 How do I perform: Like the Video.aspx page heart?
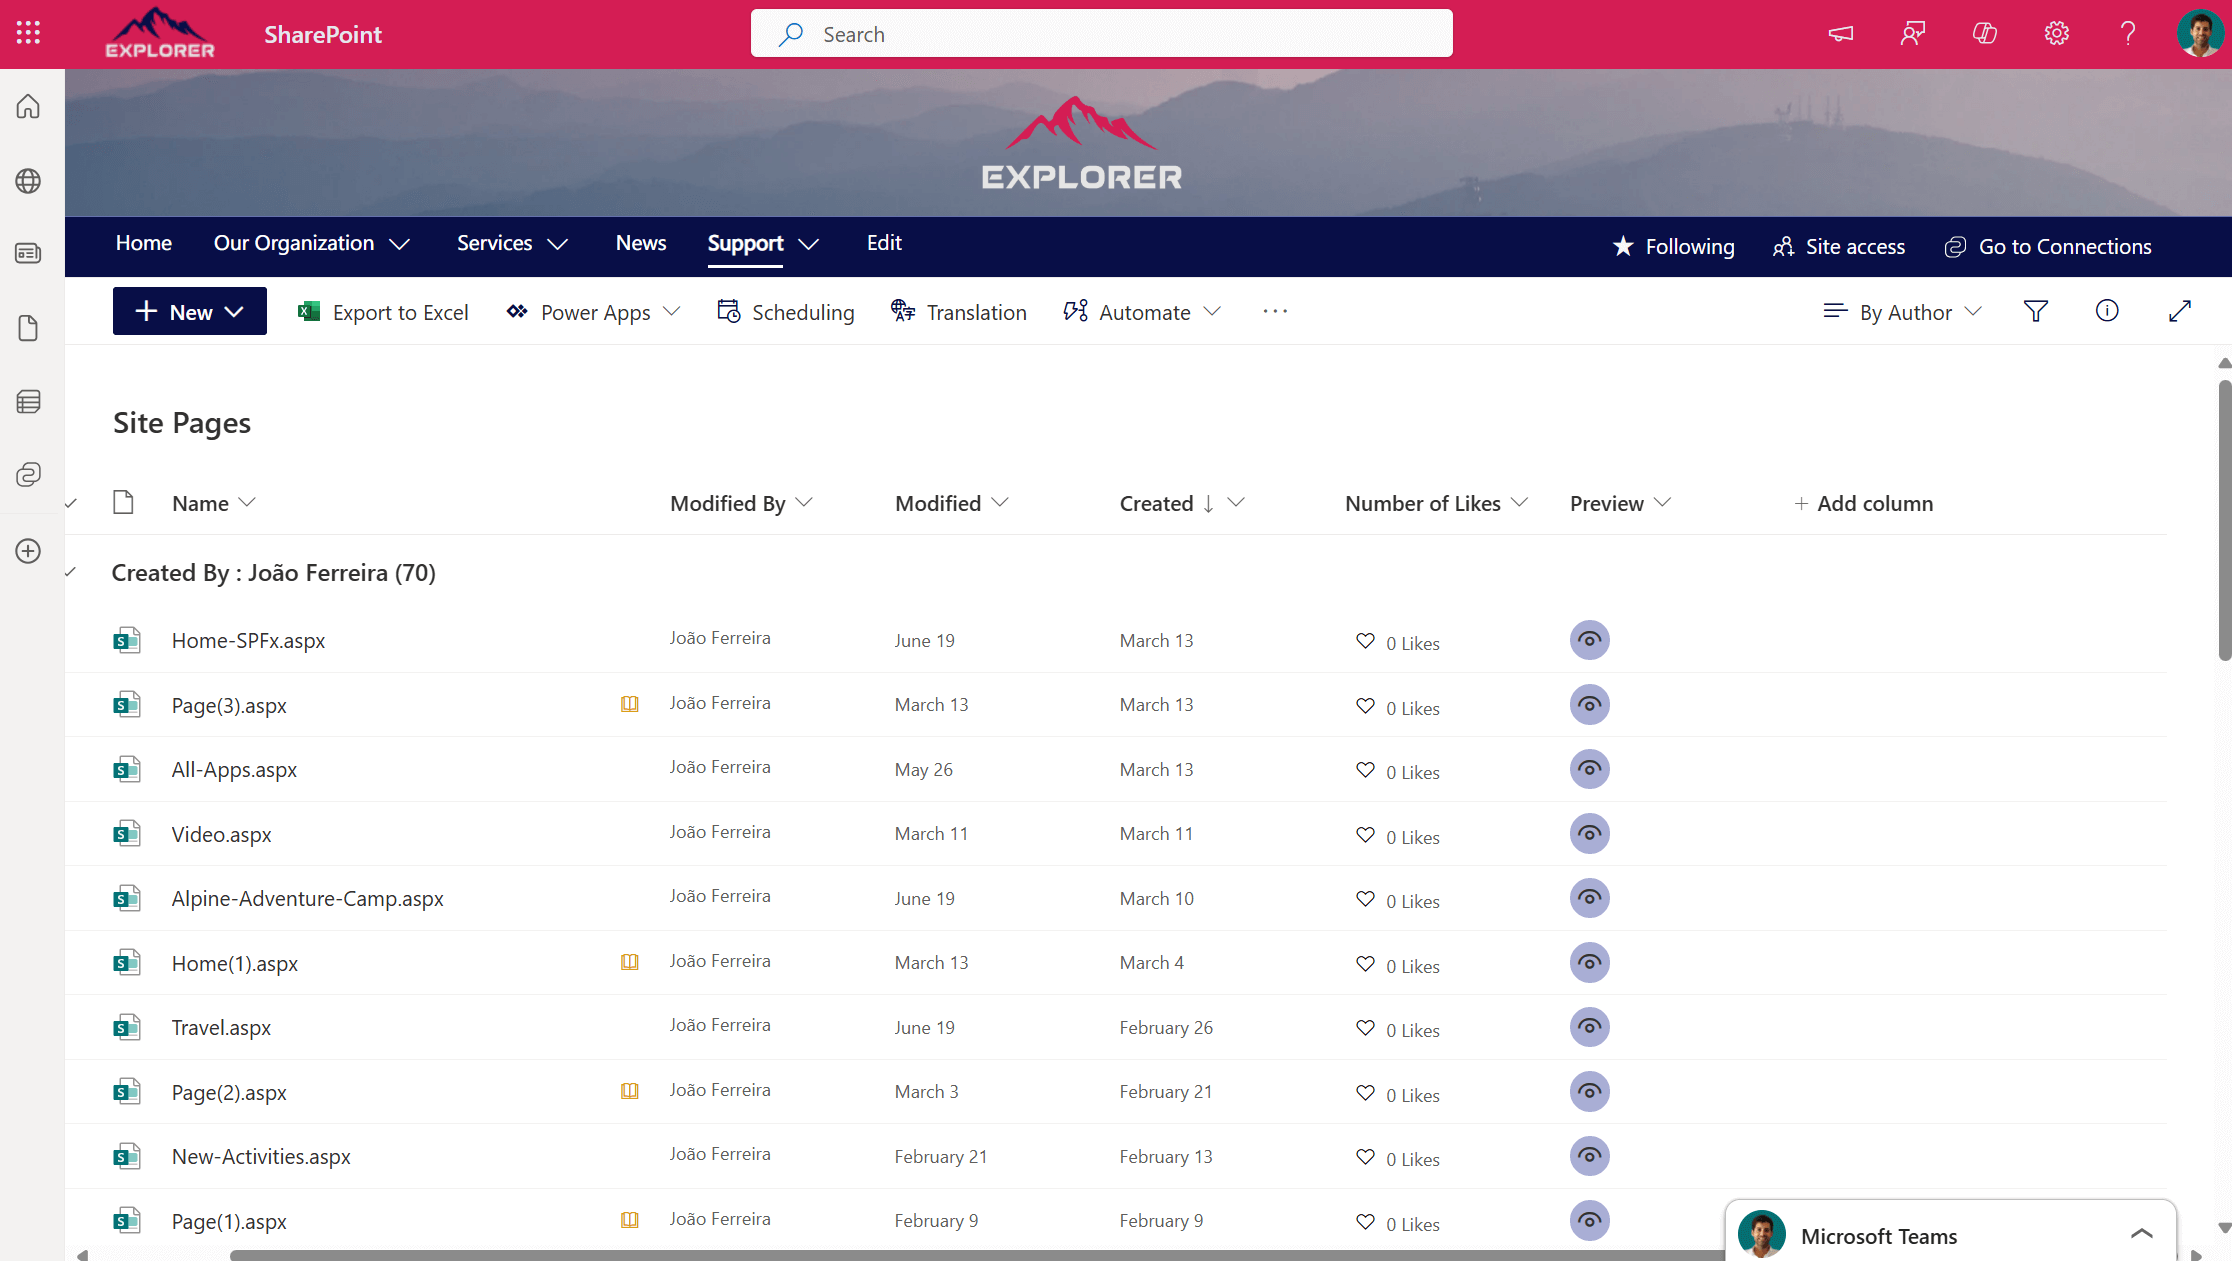(x=1365, y=836)
